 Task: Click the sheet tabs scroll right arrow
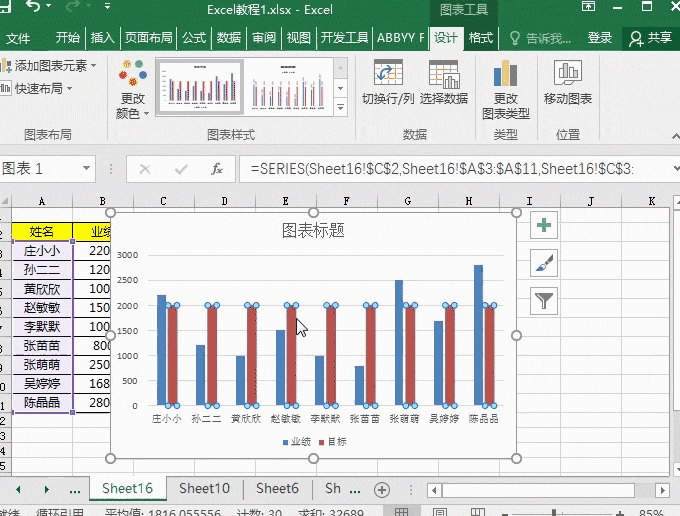coord(46,490)
